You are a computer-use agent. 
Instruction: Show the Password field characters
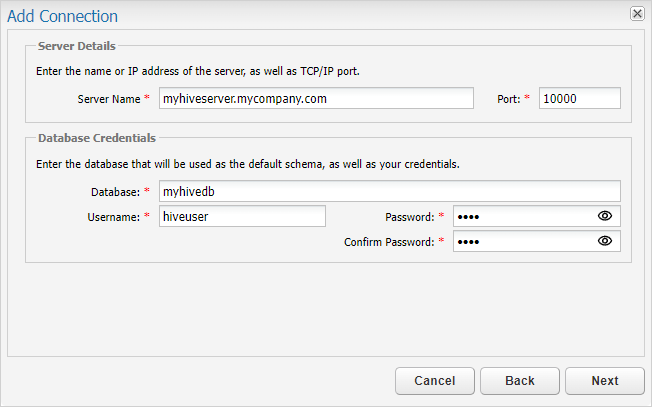coord(605,216)
